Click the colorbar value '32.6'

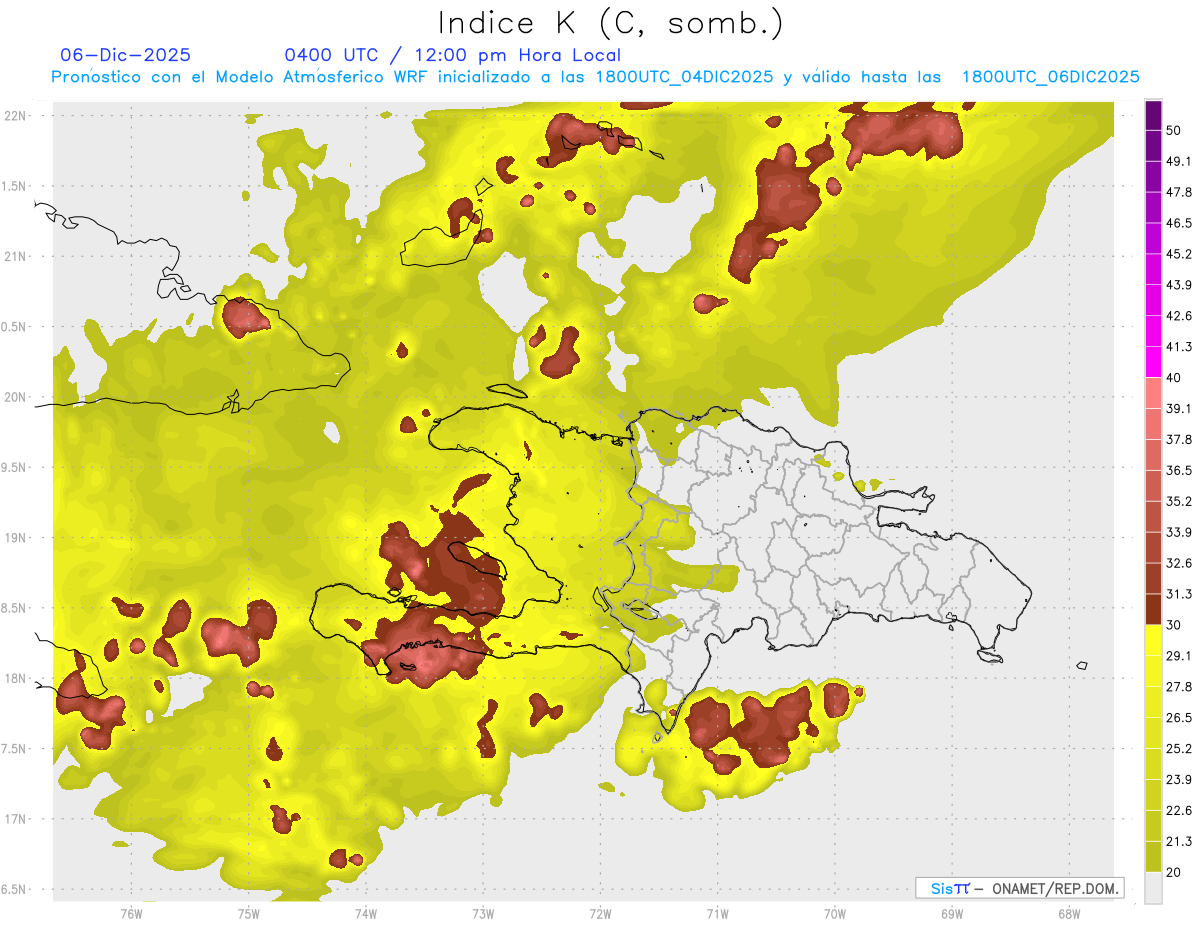coord(1179,563)
